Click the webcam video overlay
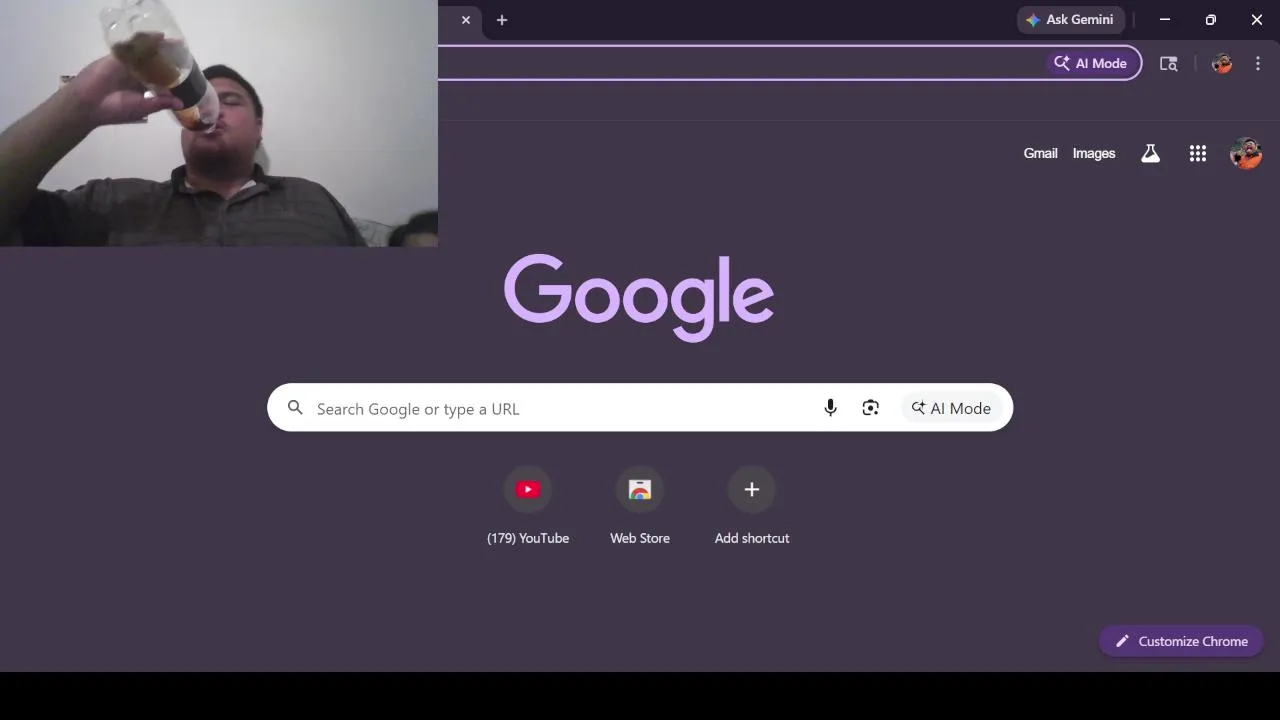Image resolution: width=1280 pixels, height=720 pixels. pos(219,123)
